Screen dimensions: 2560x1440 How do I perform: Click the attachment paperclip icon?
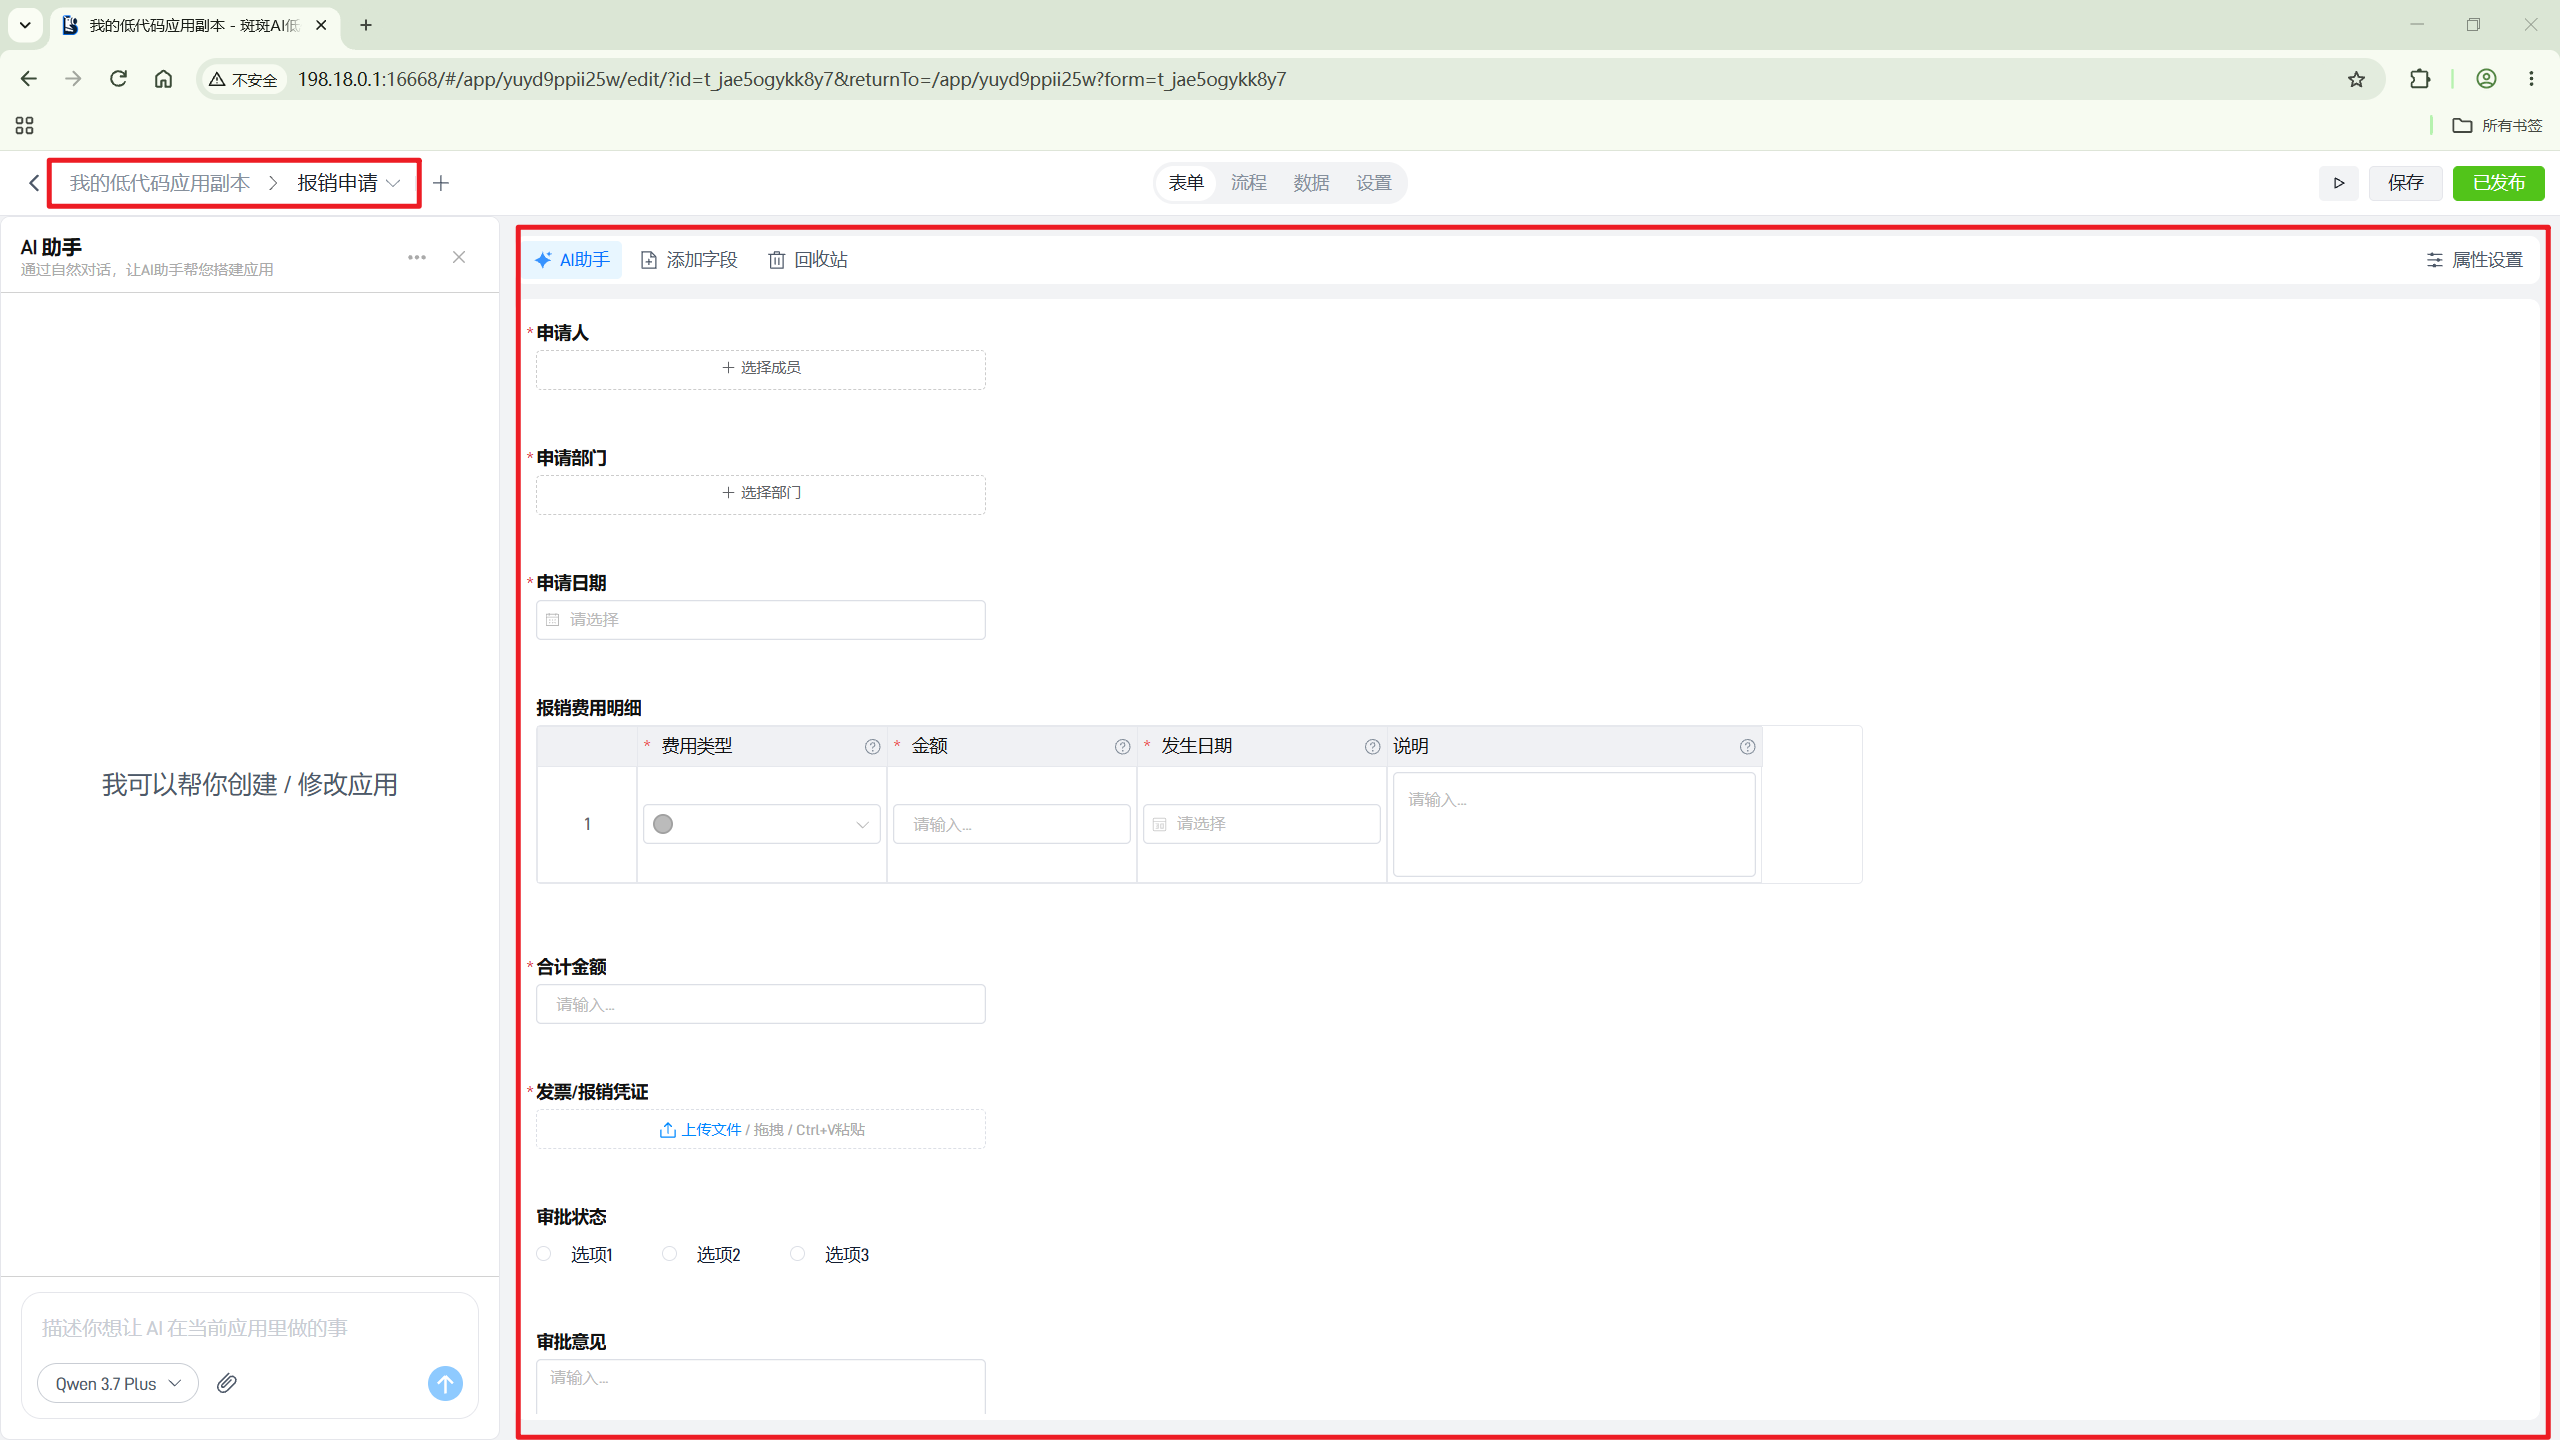pos(227,1383)
